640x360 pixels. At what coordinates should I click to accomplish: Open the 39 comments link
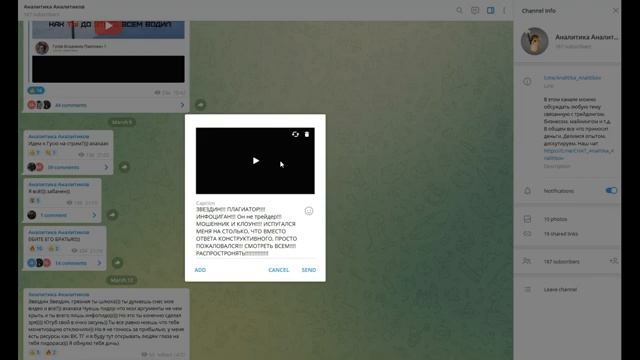(63, 167)
